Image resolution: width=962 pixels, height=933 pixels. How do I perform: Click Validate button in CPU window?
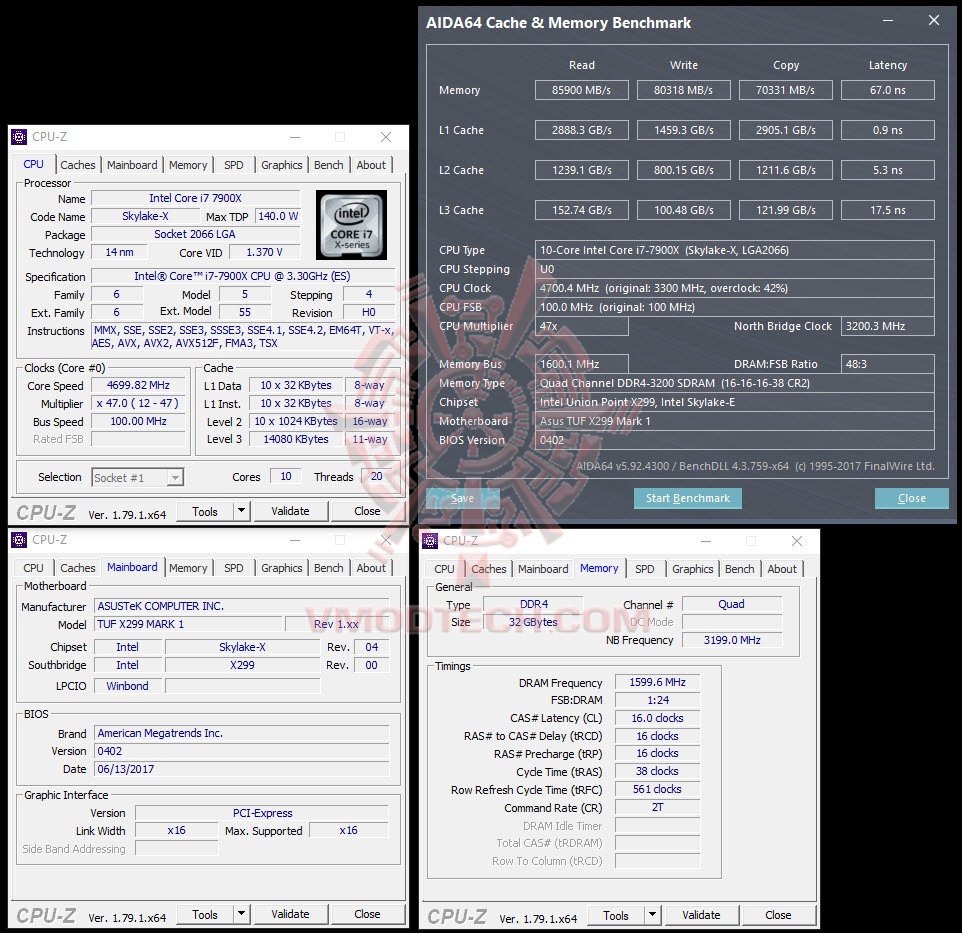[290, 511]
